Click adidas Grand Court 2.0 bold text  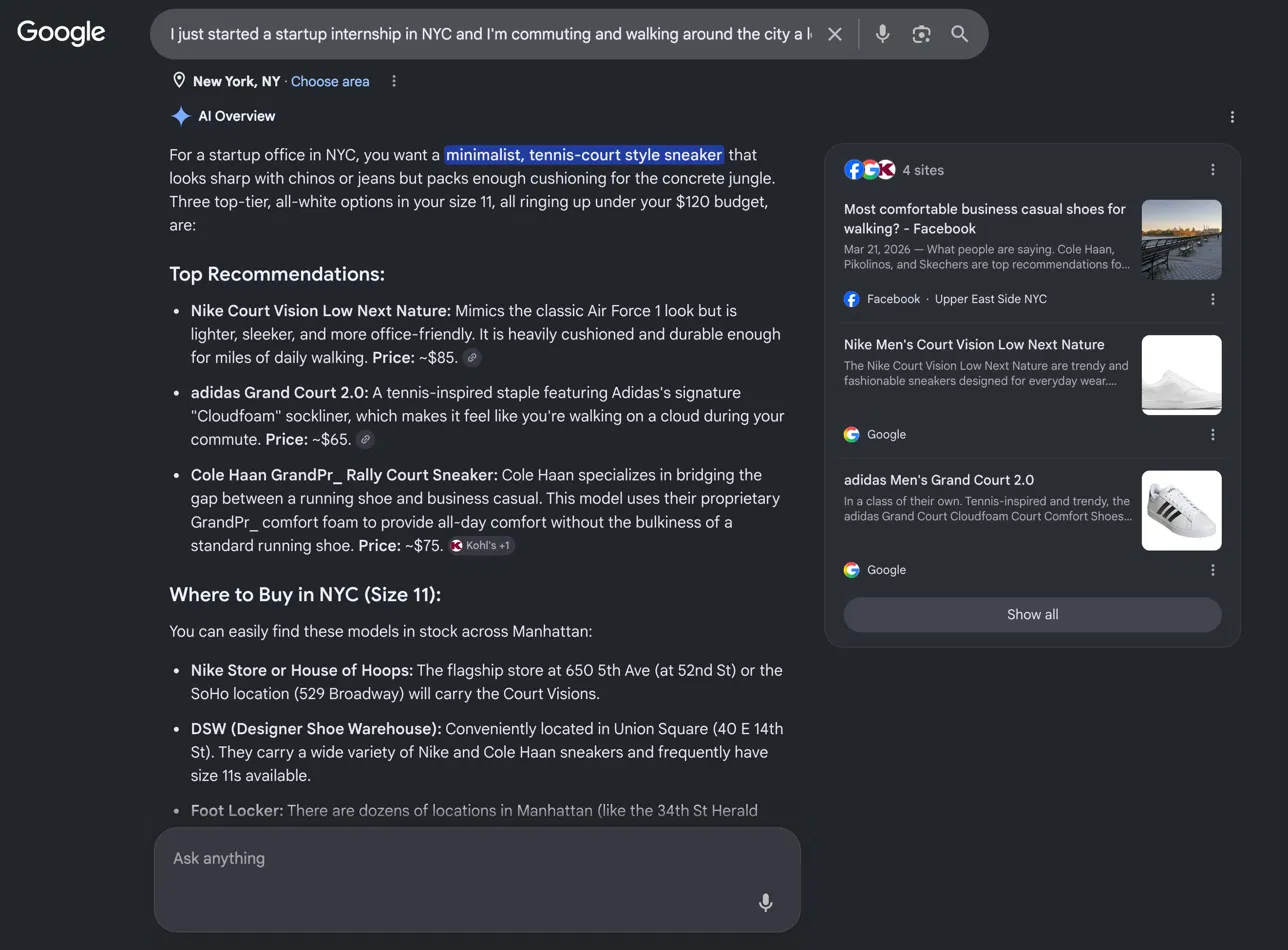tap(280, 393)
